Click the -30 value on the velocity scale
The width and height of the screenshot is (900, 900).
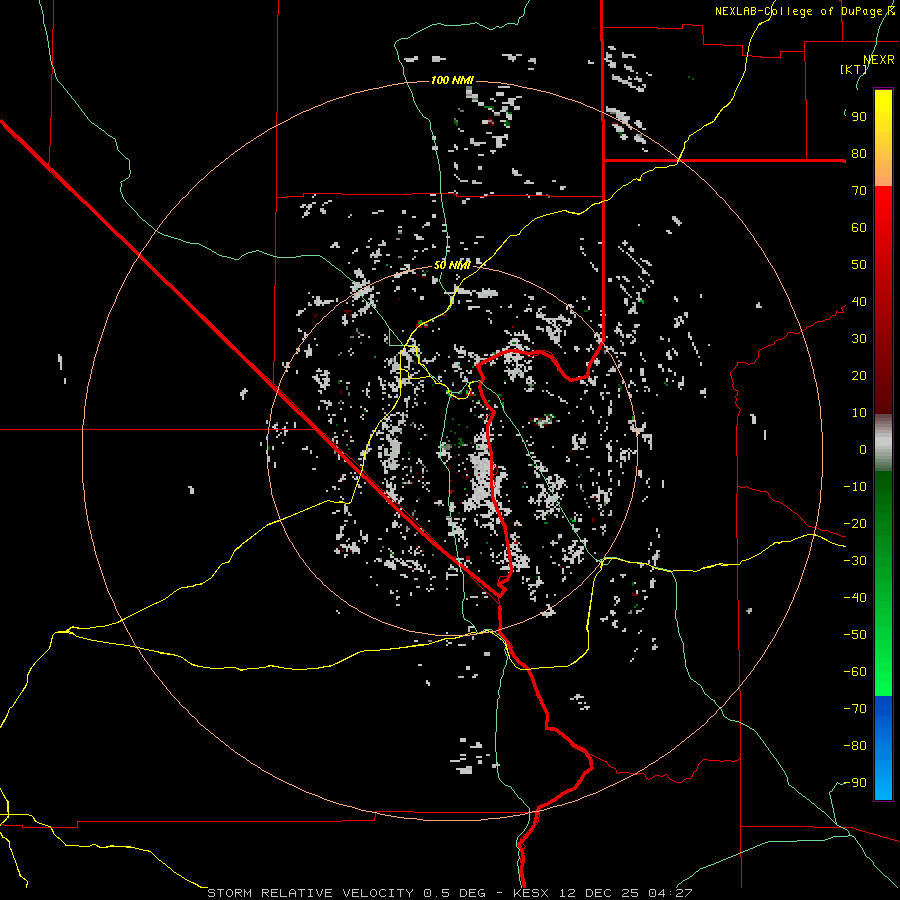coord(855,561)
